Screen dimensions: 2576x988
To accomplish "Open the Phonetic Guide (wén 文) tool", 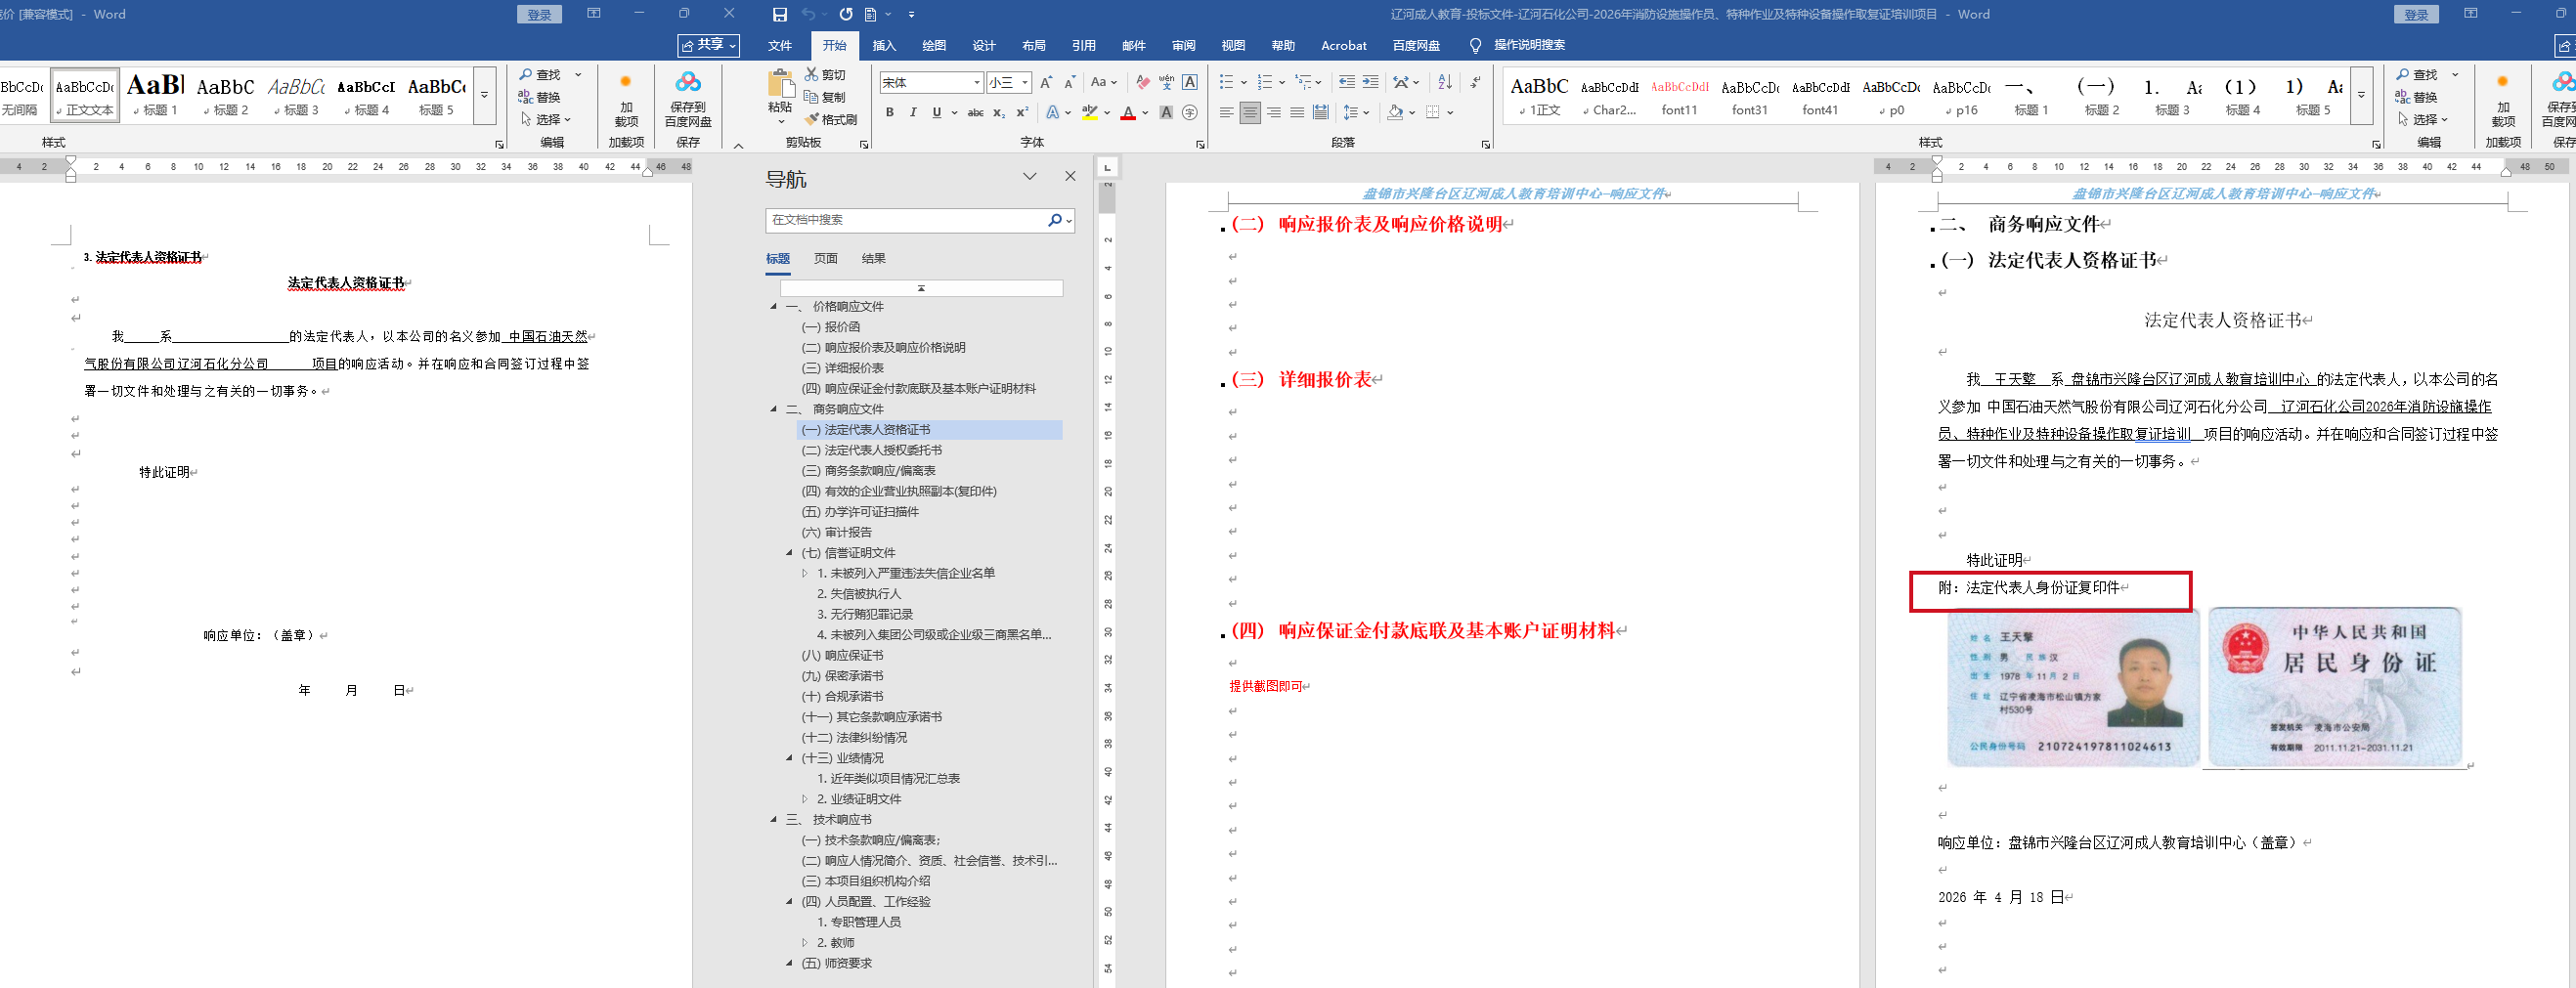I will point(1166,82).
